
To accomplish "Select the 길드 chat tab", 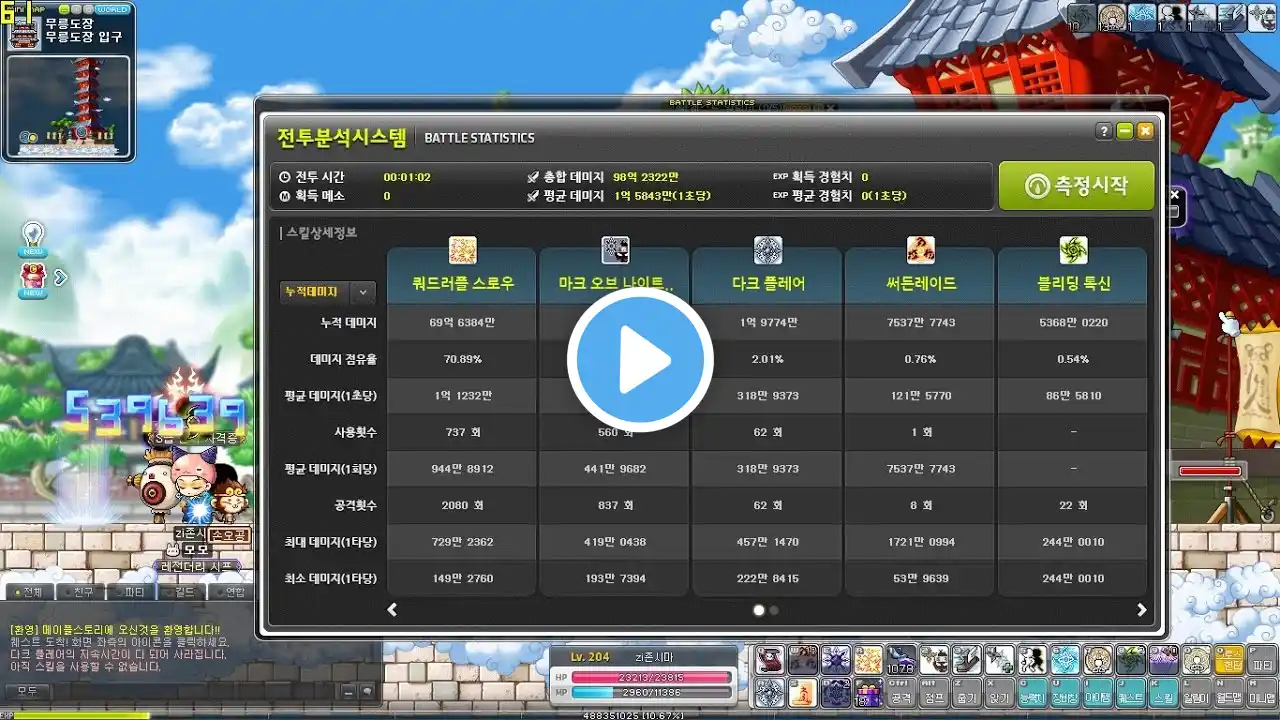I will click(182, 592).
